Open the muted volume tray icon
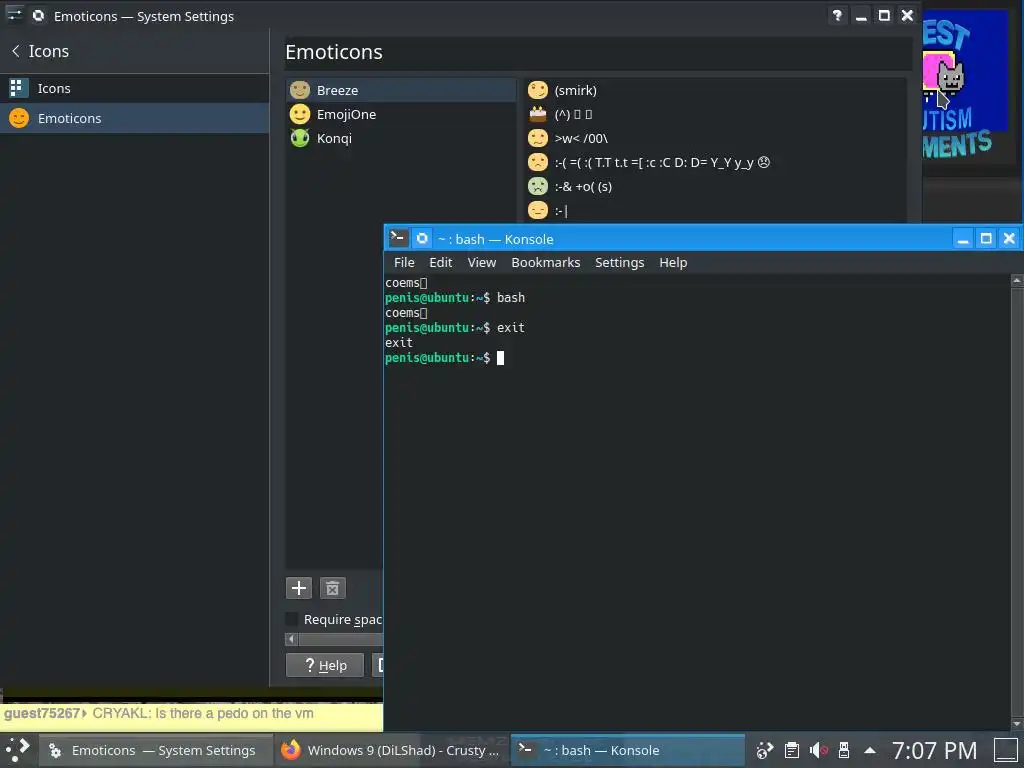Screen dimensions: 1024x768 [x=818, y=750]
